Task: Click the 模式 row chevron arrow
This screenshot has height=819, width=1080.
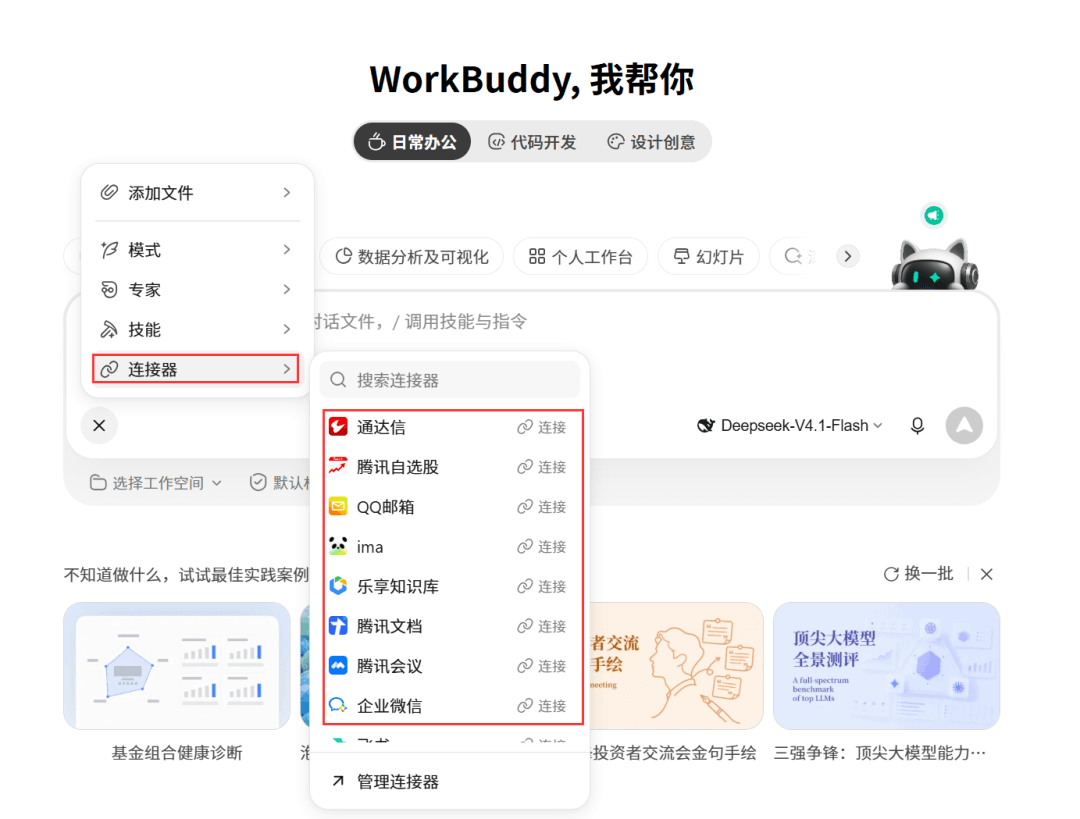Action: 287,249
